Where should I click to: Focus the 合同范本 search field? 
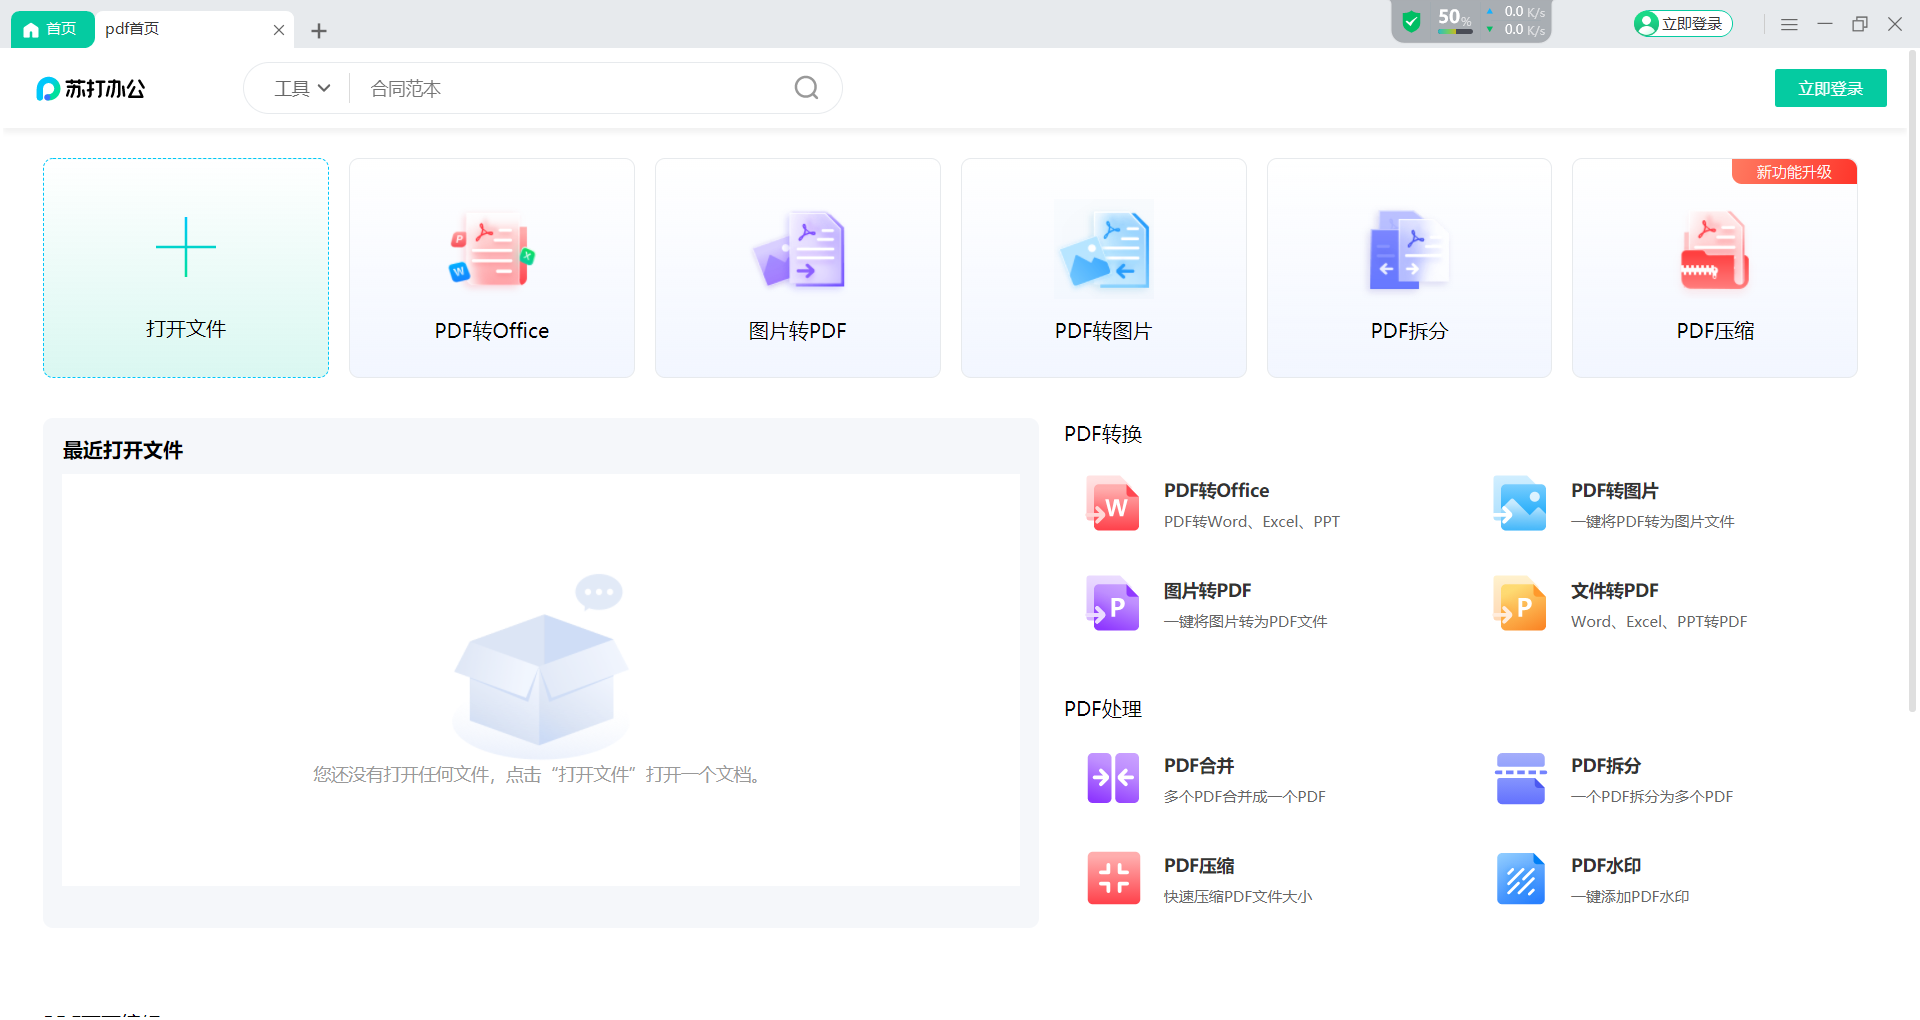coord(570,88)
